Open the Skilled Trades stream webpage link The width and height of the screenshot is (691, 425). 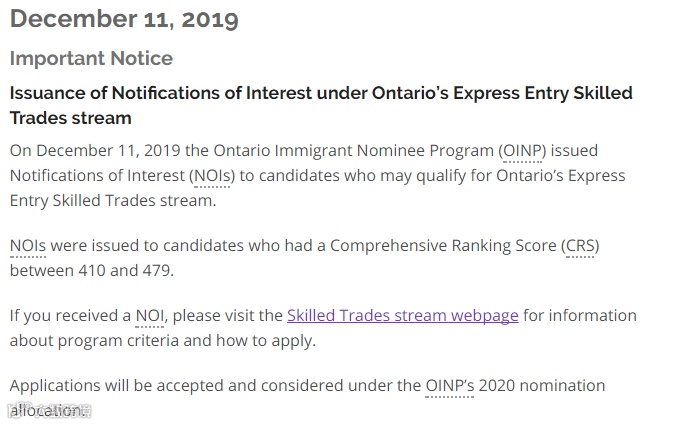pyautogui.click(x=402, y=316)
